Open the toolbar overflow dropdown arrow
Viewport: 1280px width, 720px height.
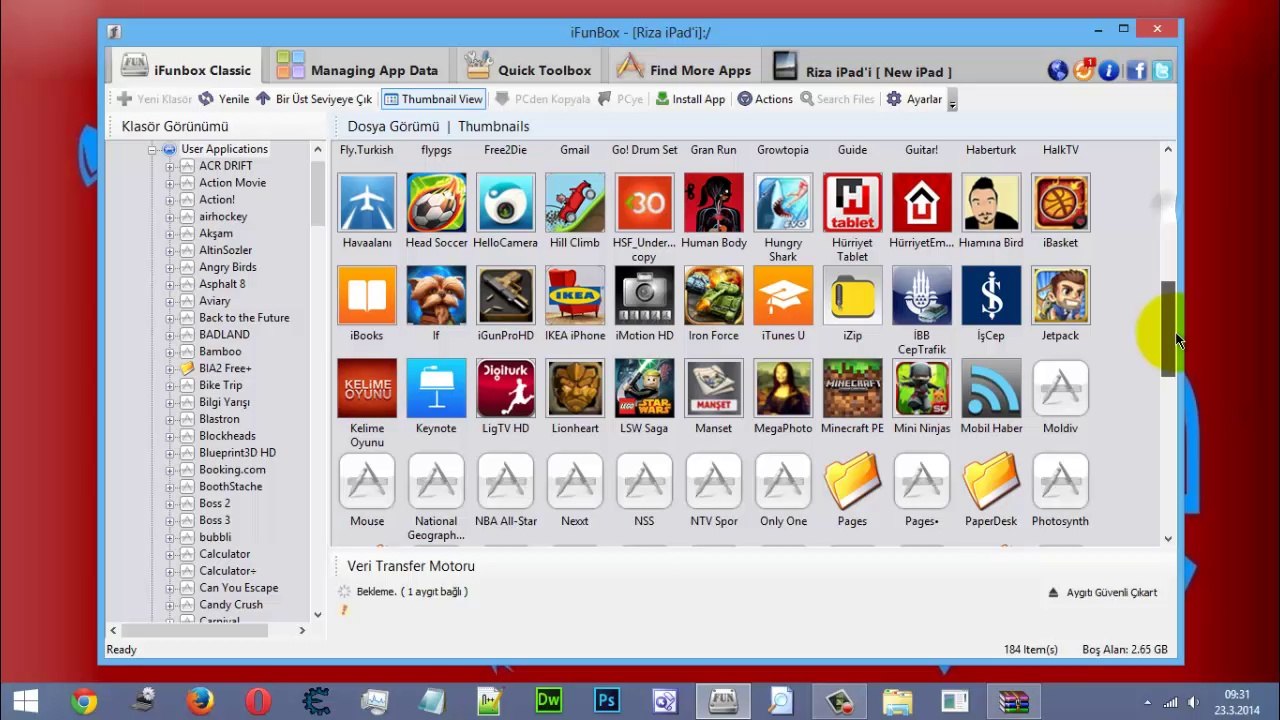coord(953,101)
